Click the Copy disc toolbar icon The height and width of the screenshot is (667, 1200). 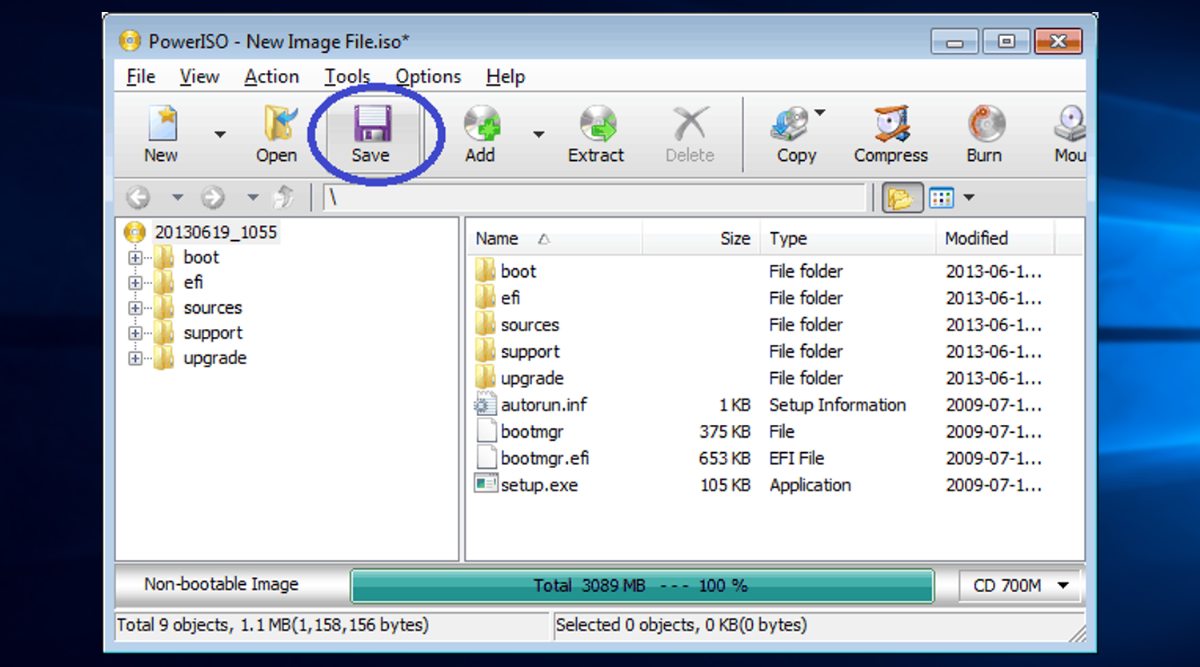point(796,134)
